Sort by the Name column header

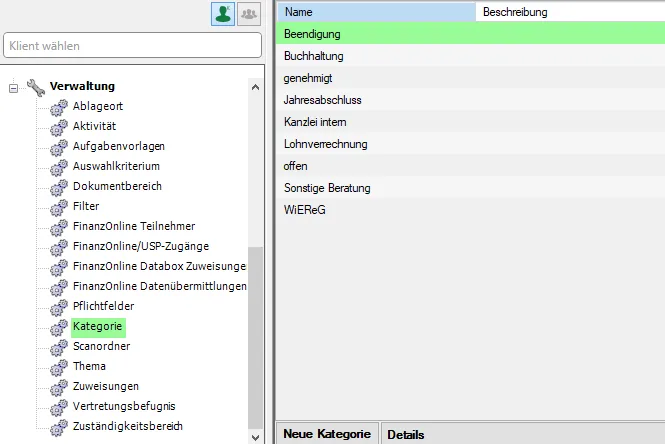pos(376,12)
